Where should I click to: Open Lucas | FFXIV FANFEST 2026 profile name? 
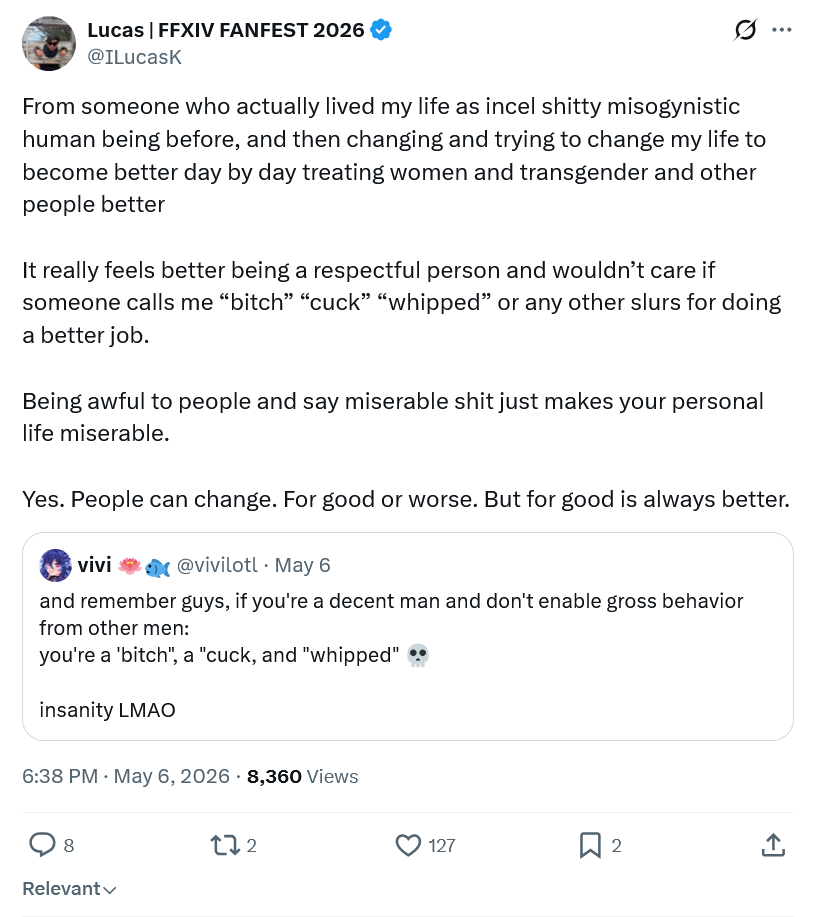click(x=226, y=30)
